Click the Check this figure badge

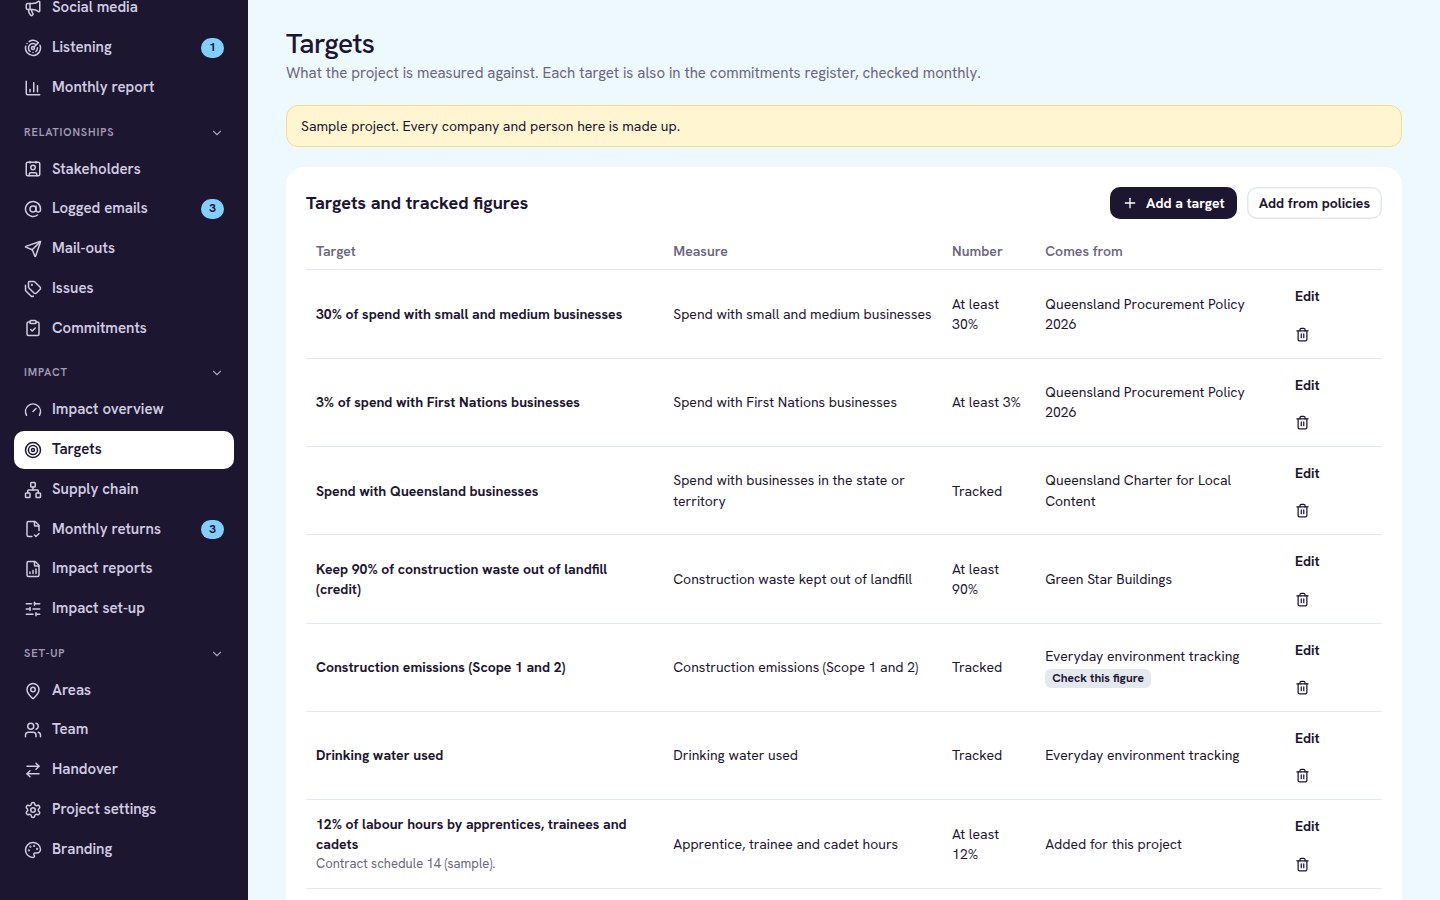[x=1098, y=678]
